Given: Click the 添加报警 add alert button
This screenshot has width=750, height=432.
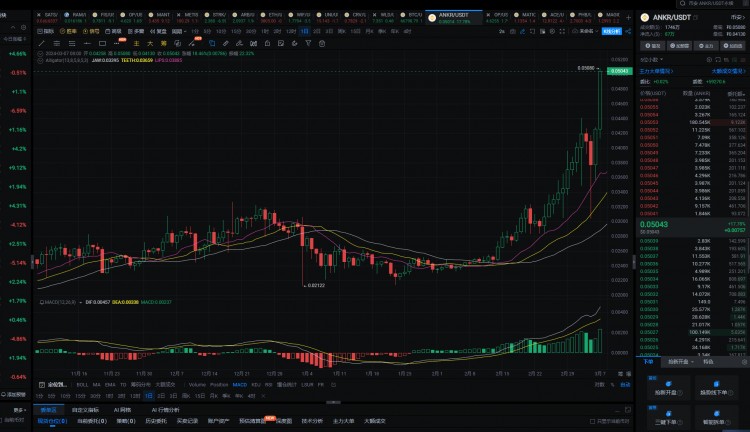Looking at the screenshot, I should [x=13, y=395].
